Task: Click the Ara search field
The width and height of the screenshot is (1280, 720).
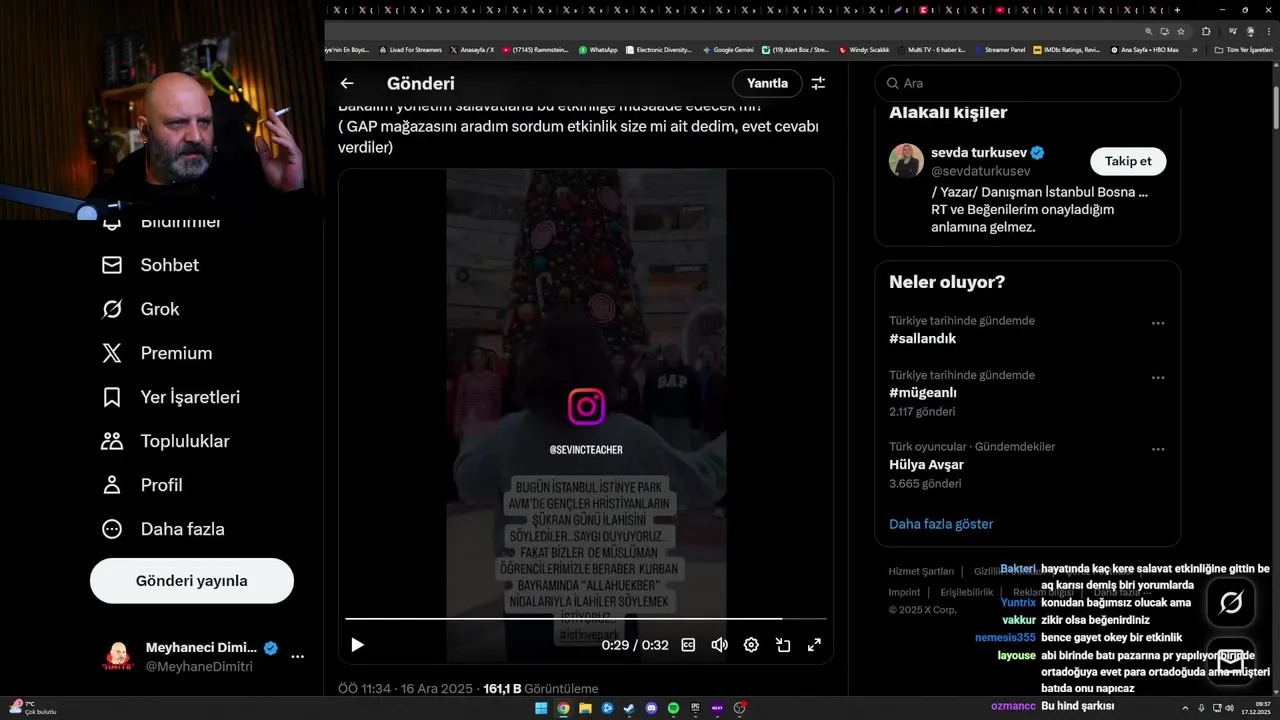Action: (x=1028, y=83)
